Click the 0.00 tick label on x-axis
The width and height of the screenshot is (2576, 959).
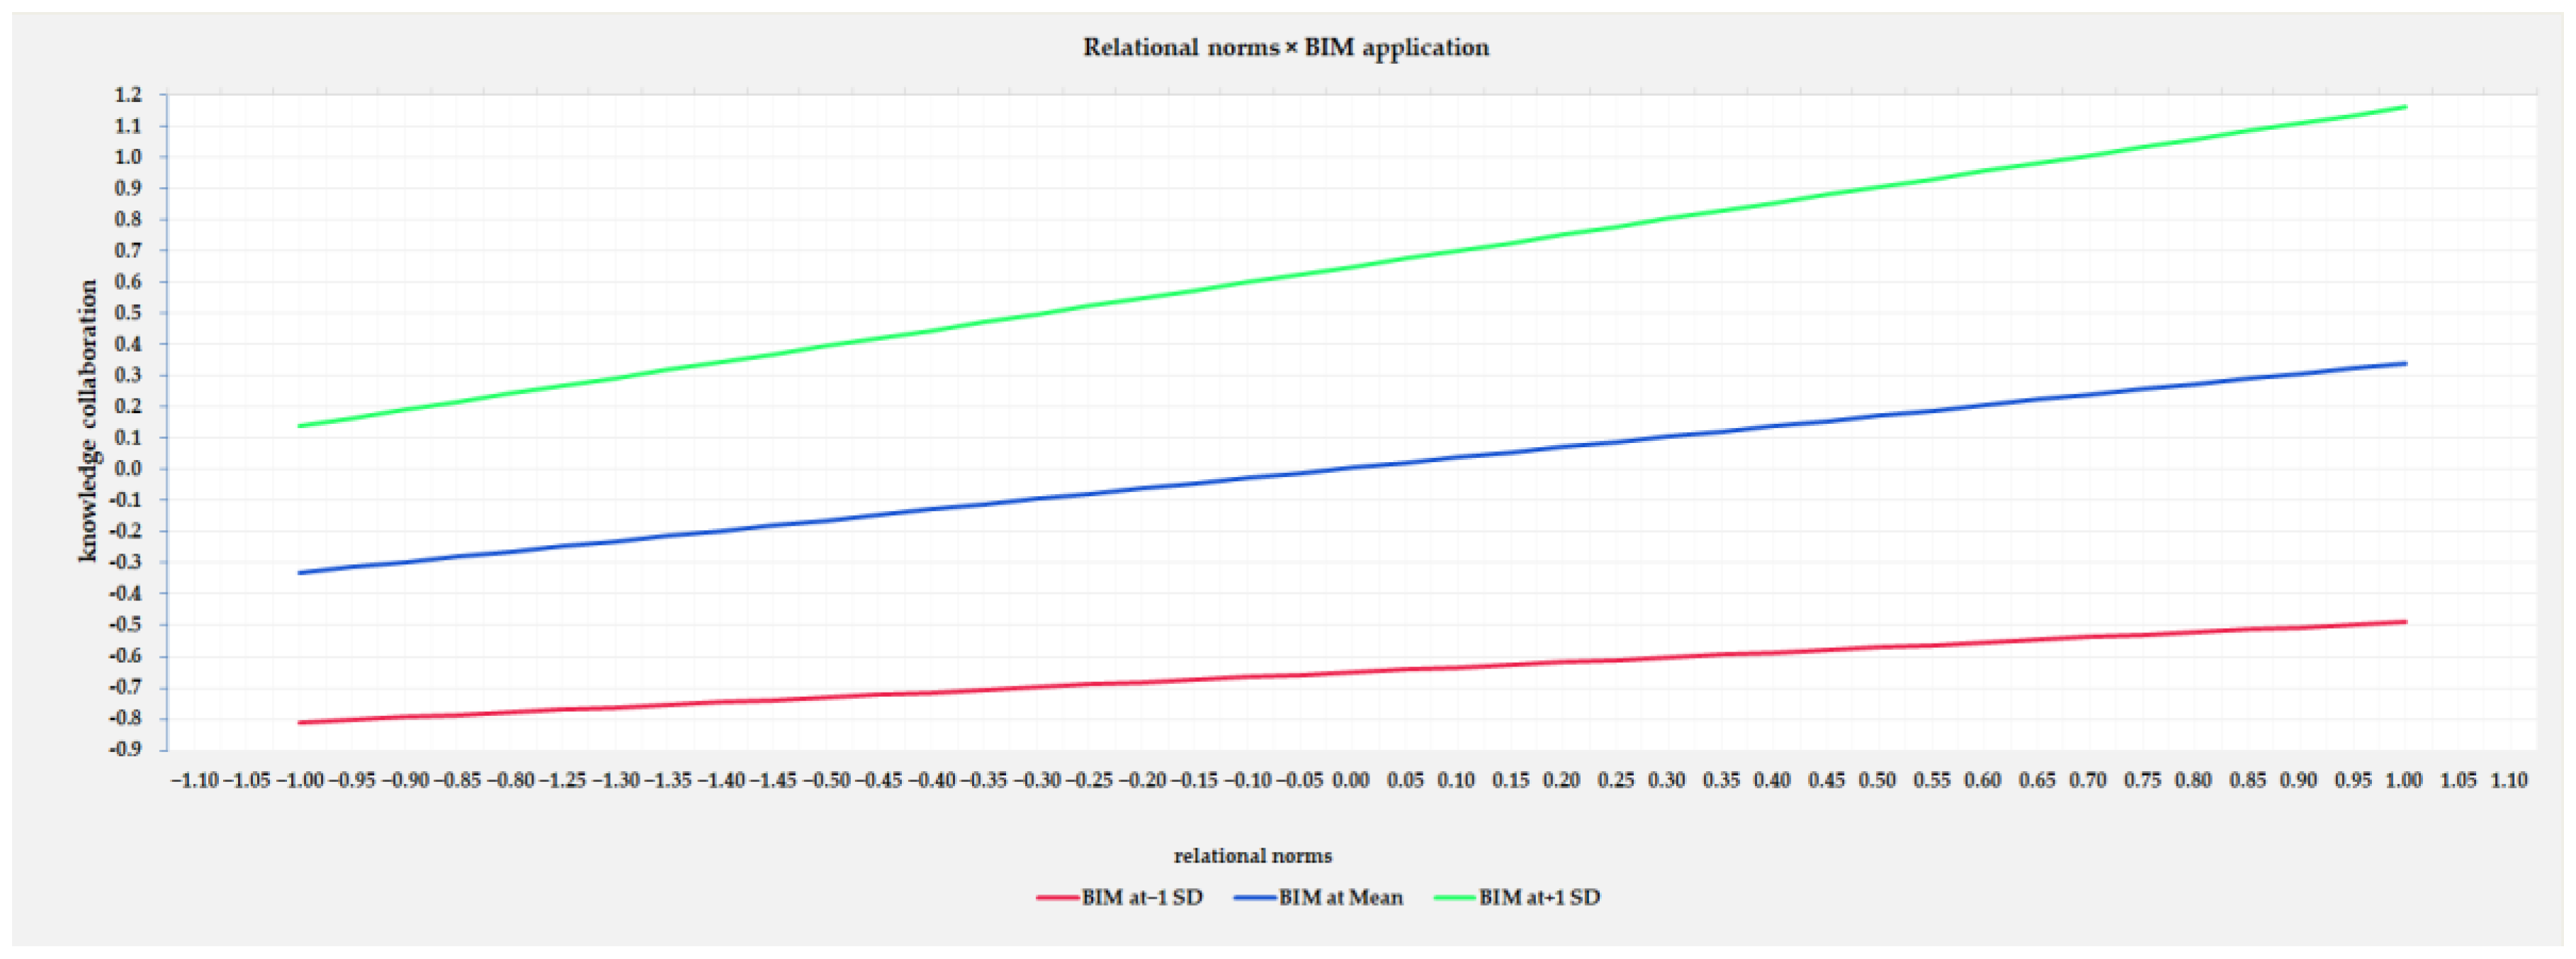point(1350,781)
